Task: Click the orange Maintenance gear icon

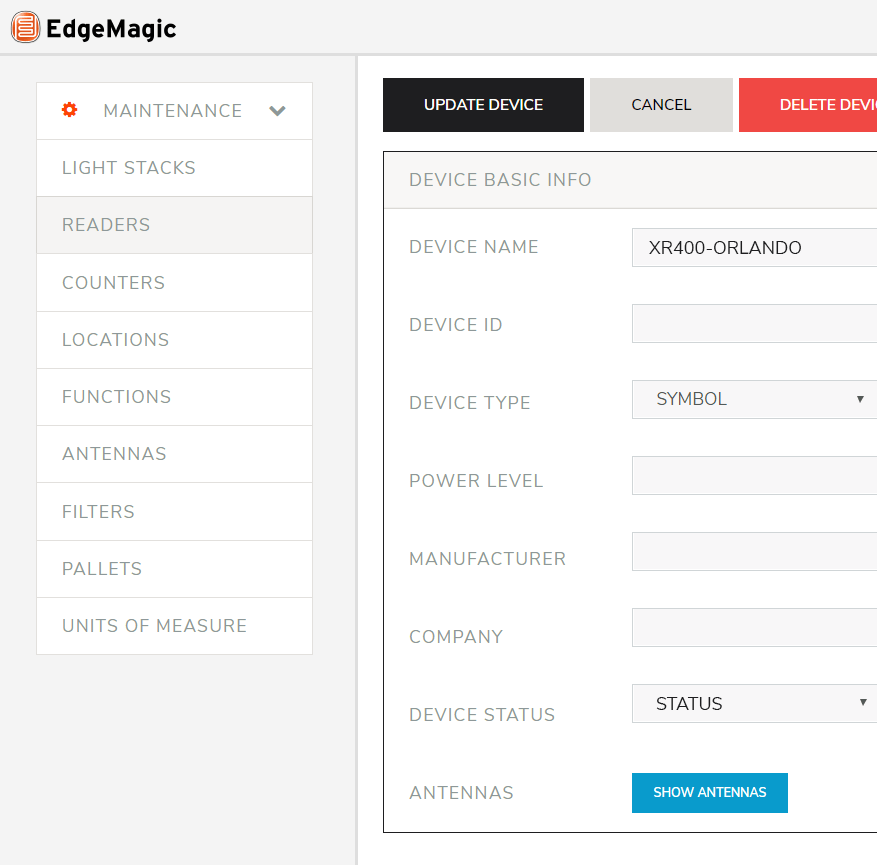Action: point(69,110)
